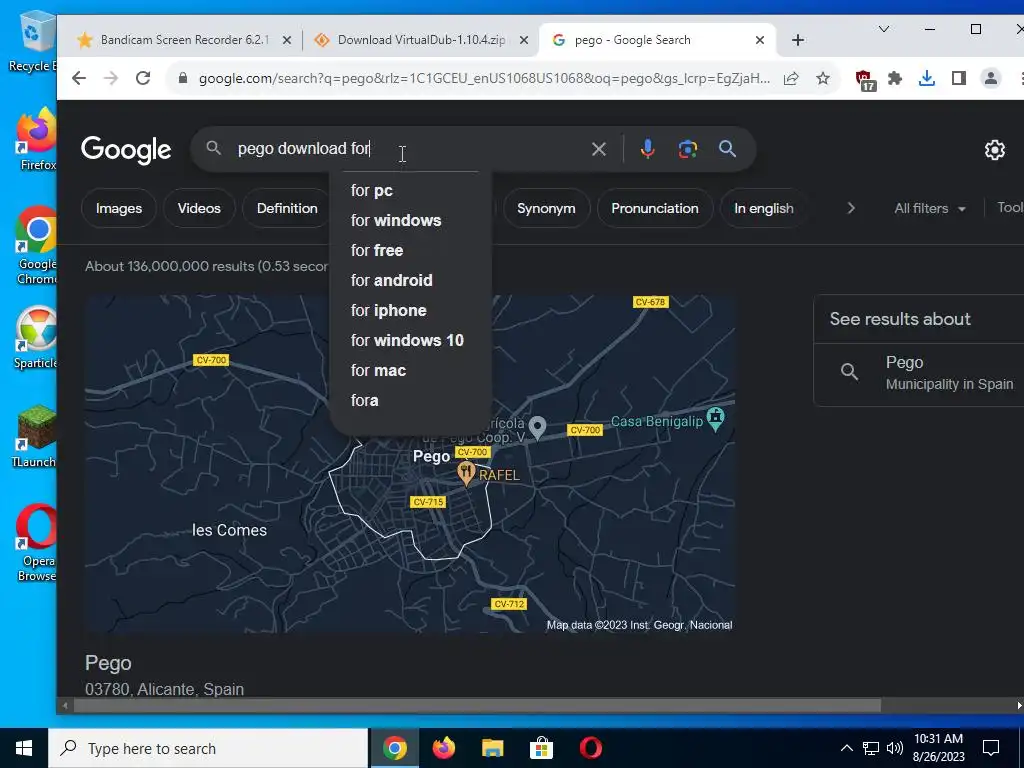Click the Chrome back arrow button
This screenshot has width=1024, height=768.
click(x=79, y=78)
